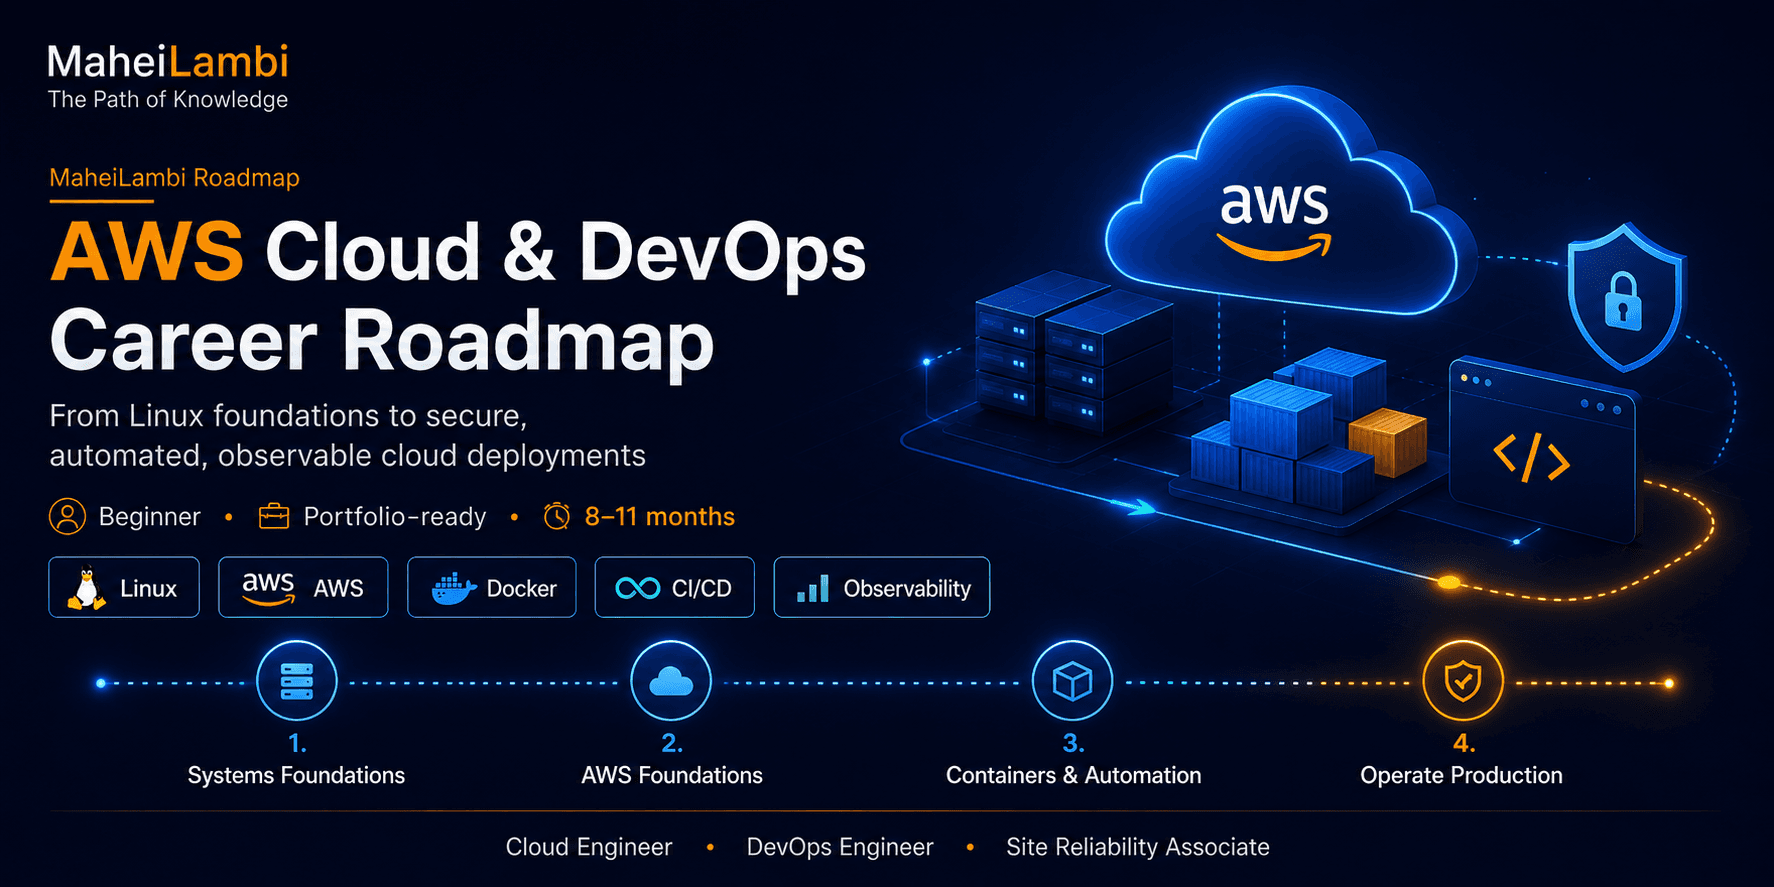This screenshot has height=887, width=1774.
Task: Click step number '3.'
Action: [1073, 743]
